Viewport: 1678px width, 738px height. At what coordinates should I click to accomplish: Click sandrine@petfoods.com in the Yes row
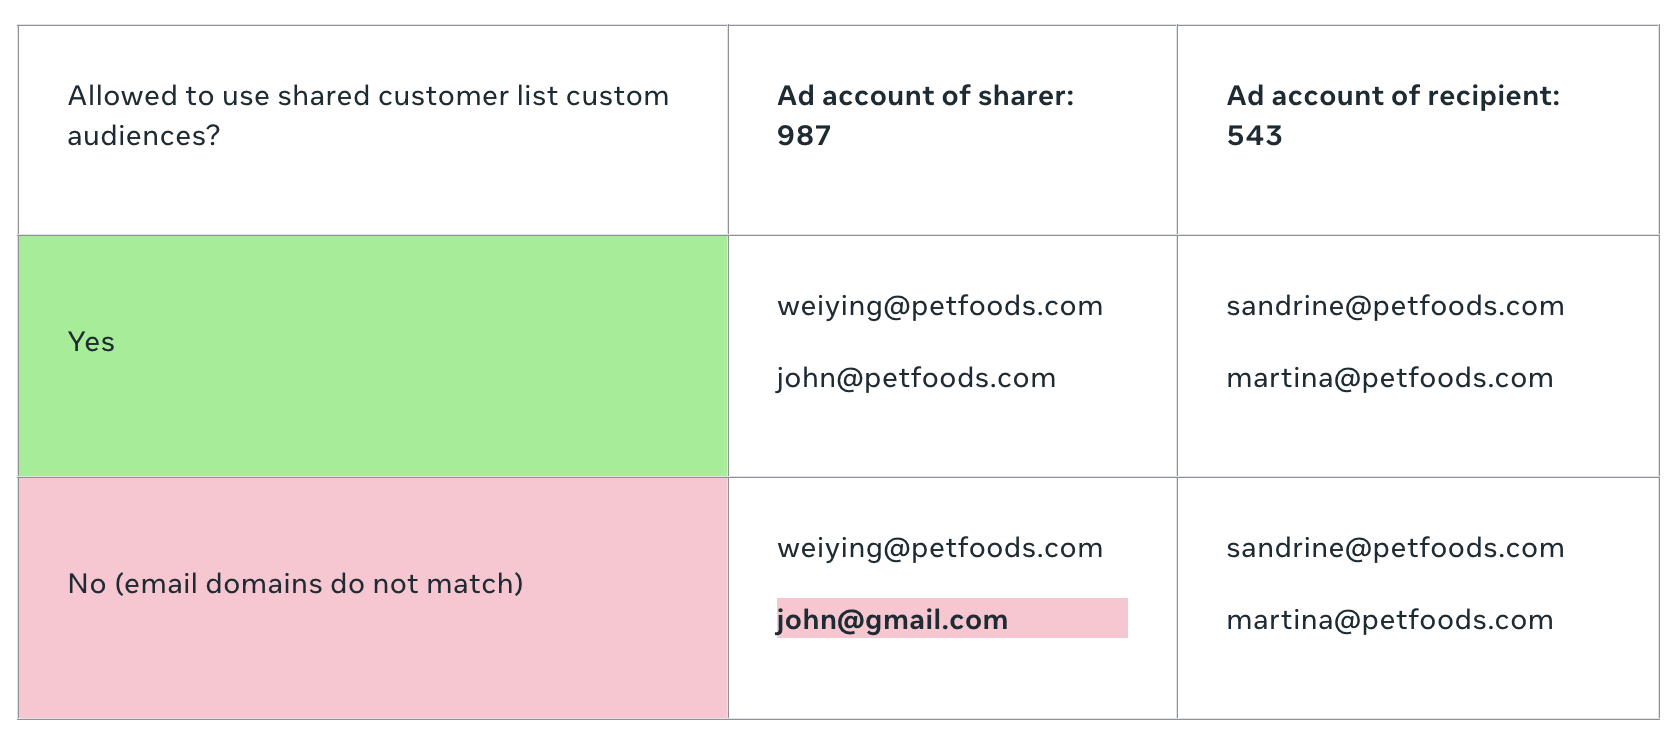tap(1395, 306)
